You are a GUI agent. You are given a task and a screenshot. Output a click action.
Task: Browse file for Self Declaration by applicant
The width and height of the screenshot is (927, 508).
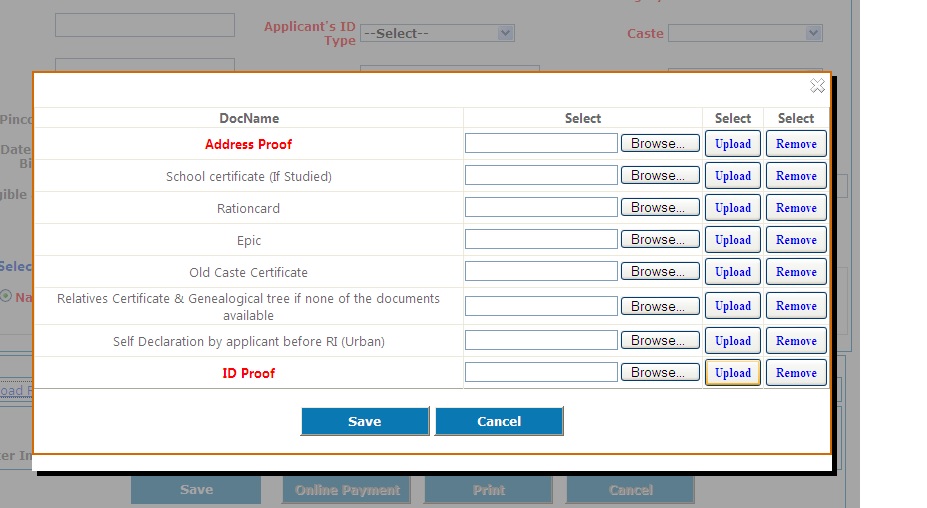pos(659,341)
